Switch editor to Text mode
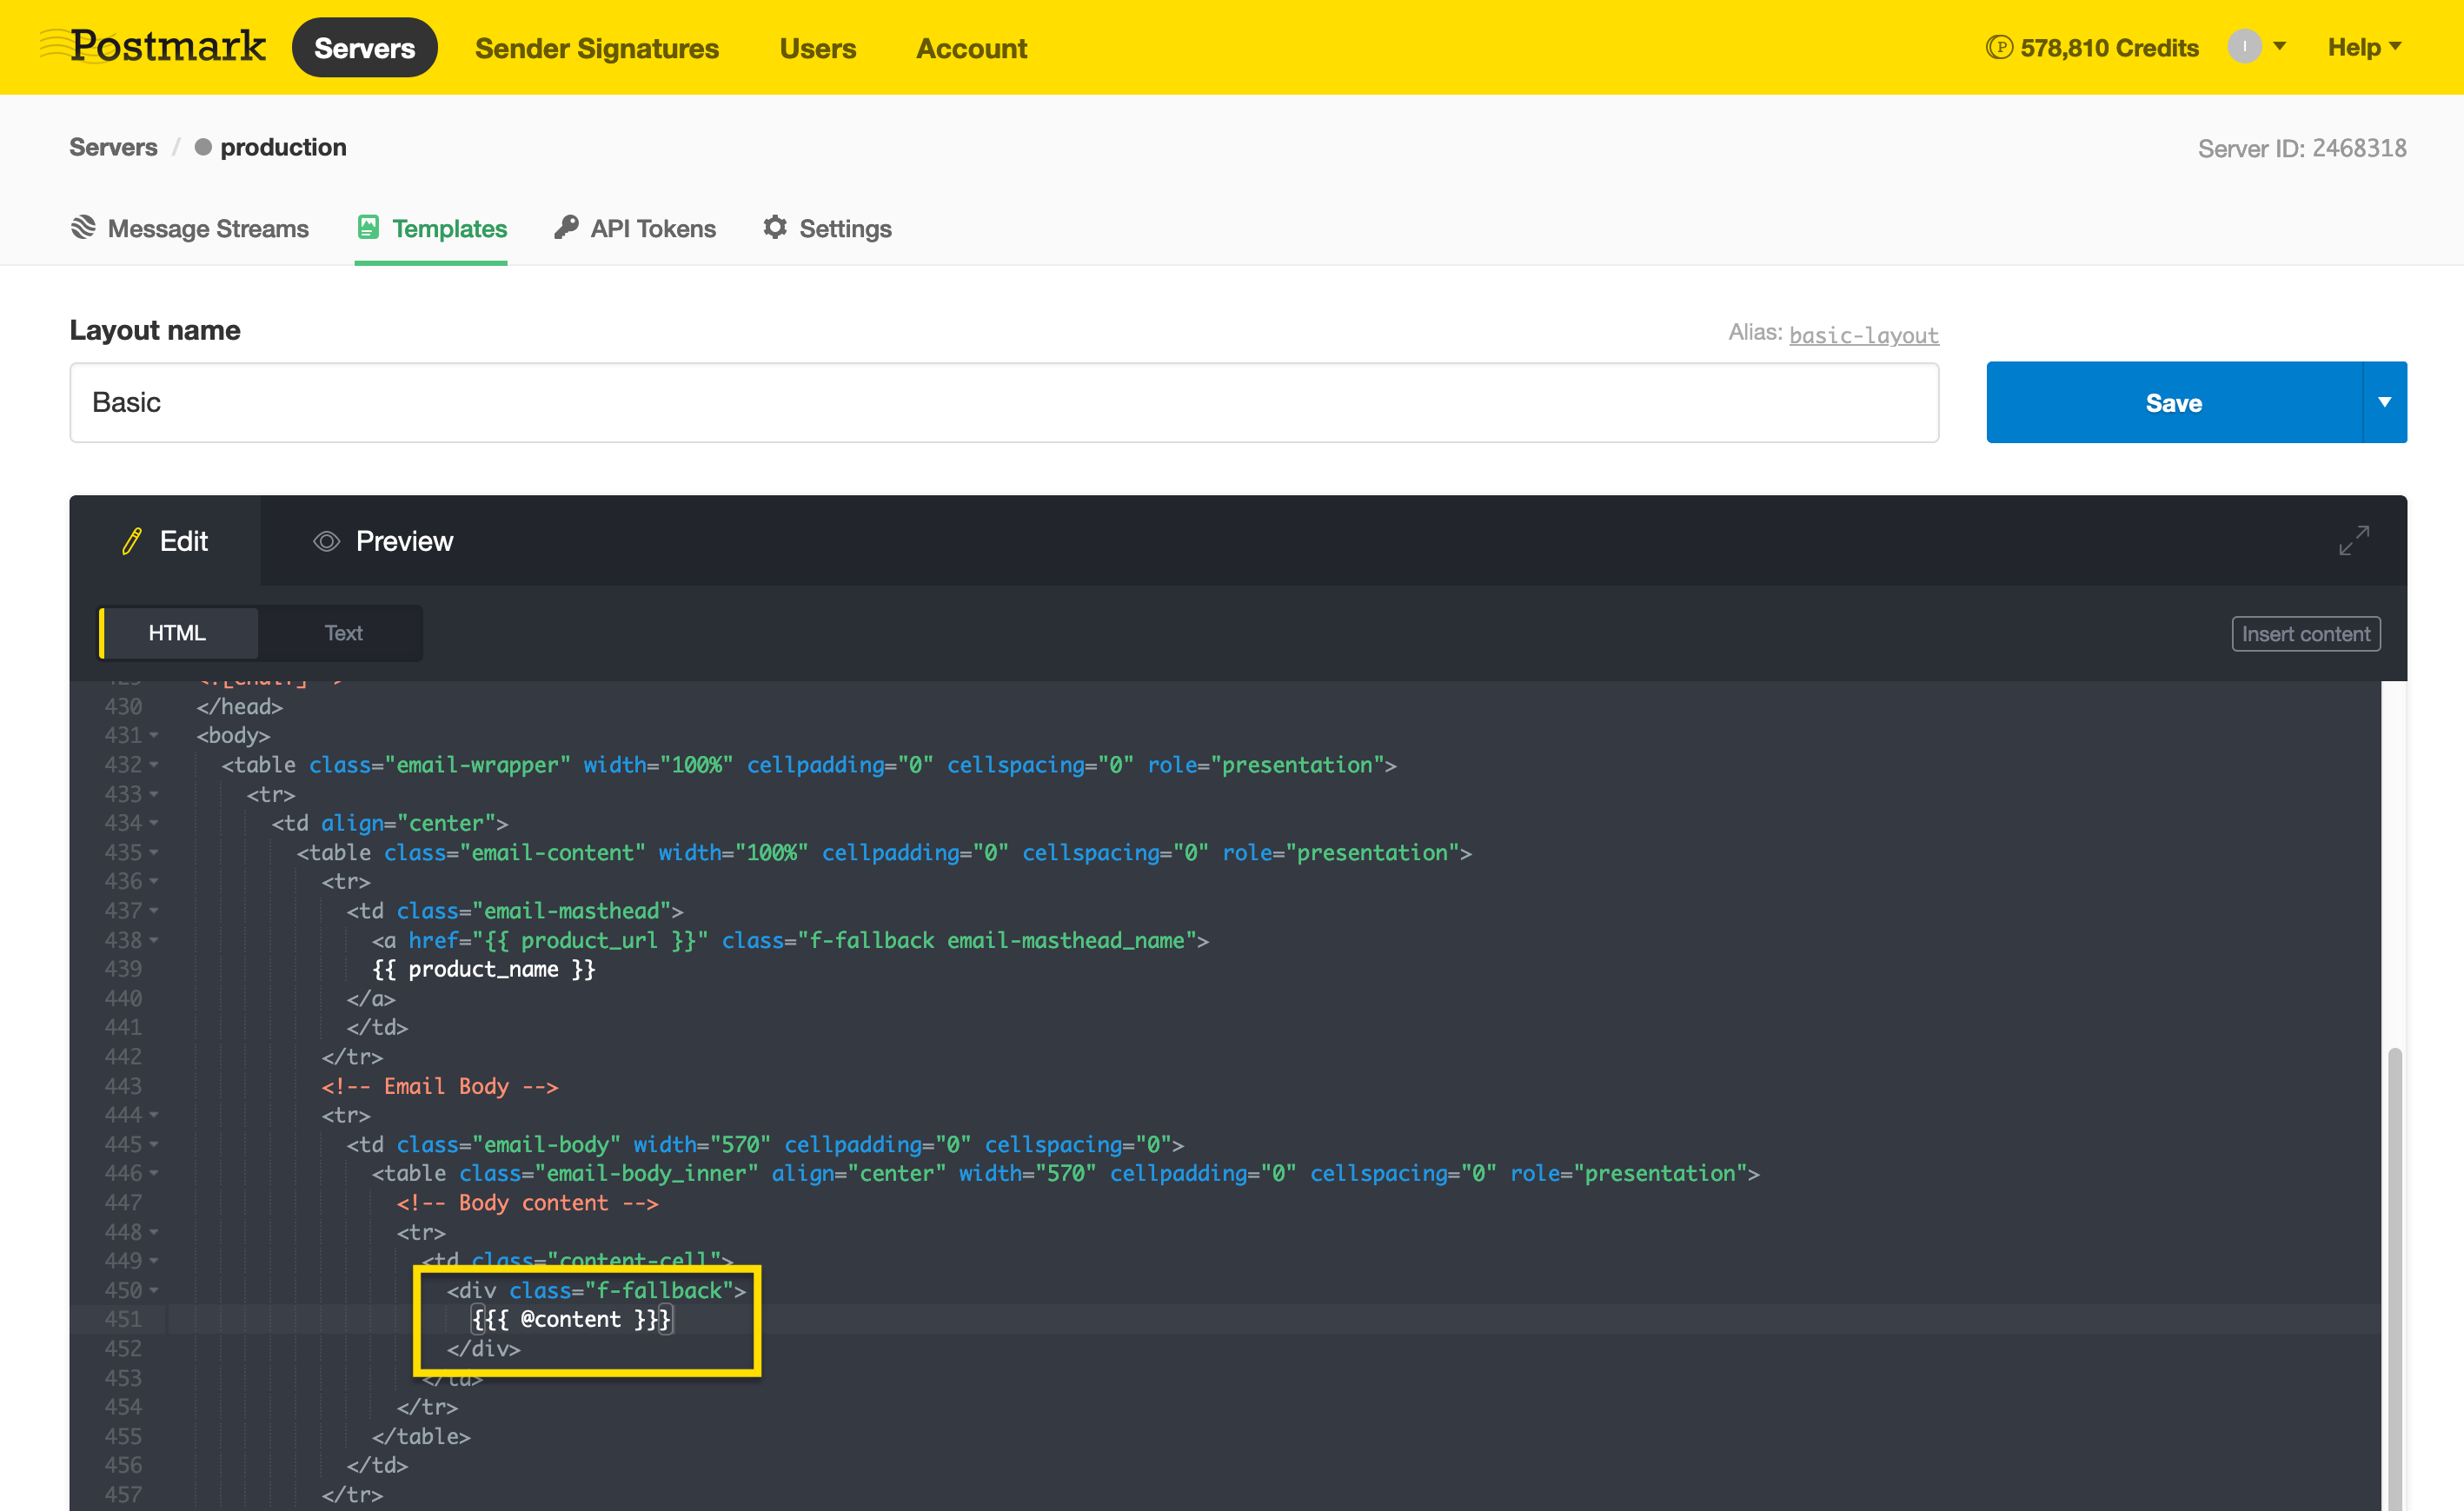Image resolution: width=2464 pixels, height=1511 pixels. 342,633
